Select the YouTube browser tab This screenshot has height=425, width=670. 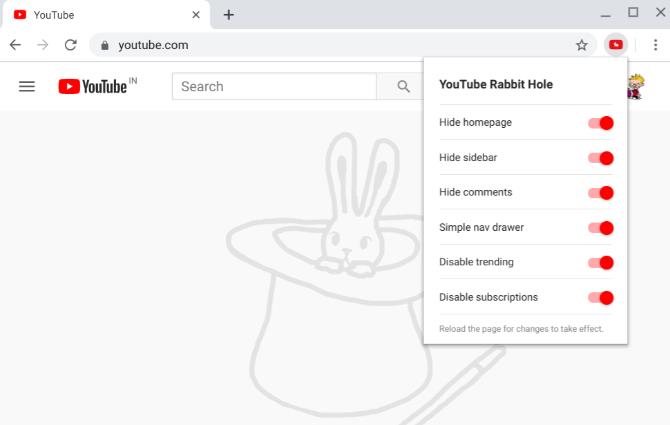(x=100, y=15)
